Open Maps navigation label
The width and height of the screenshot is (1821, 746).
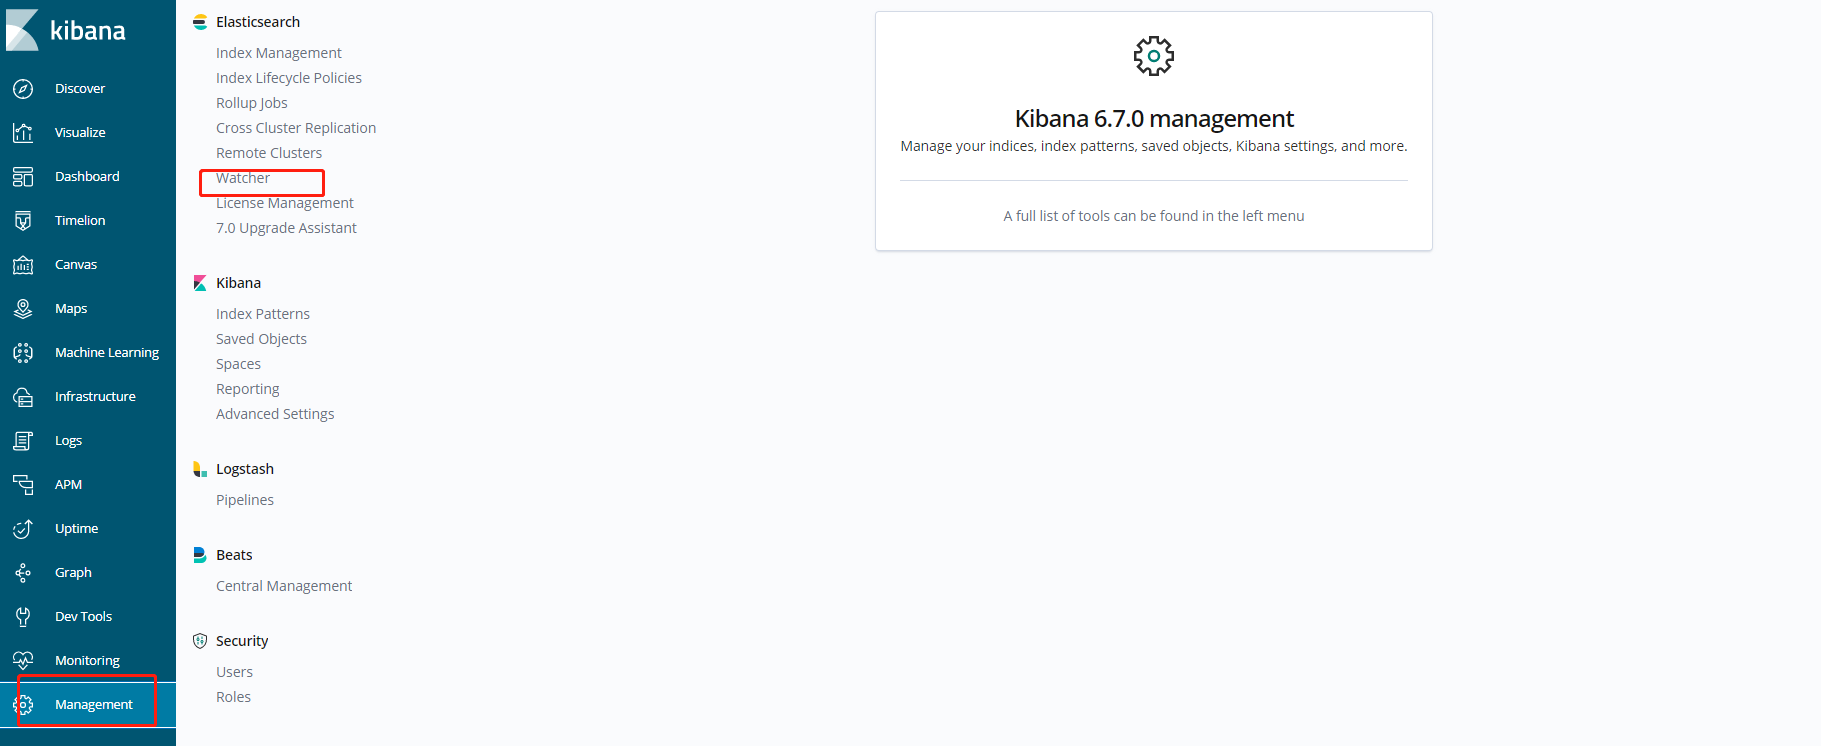[x=71, y=309]
